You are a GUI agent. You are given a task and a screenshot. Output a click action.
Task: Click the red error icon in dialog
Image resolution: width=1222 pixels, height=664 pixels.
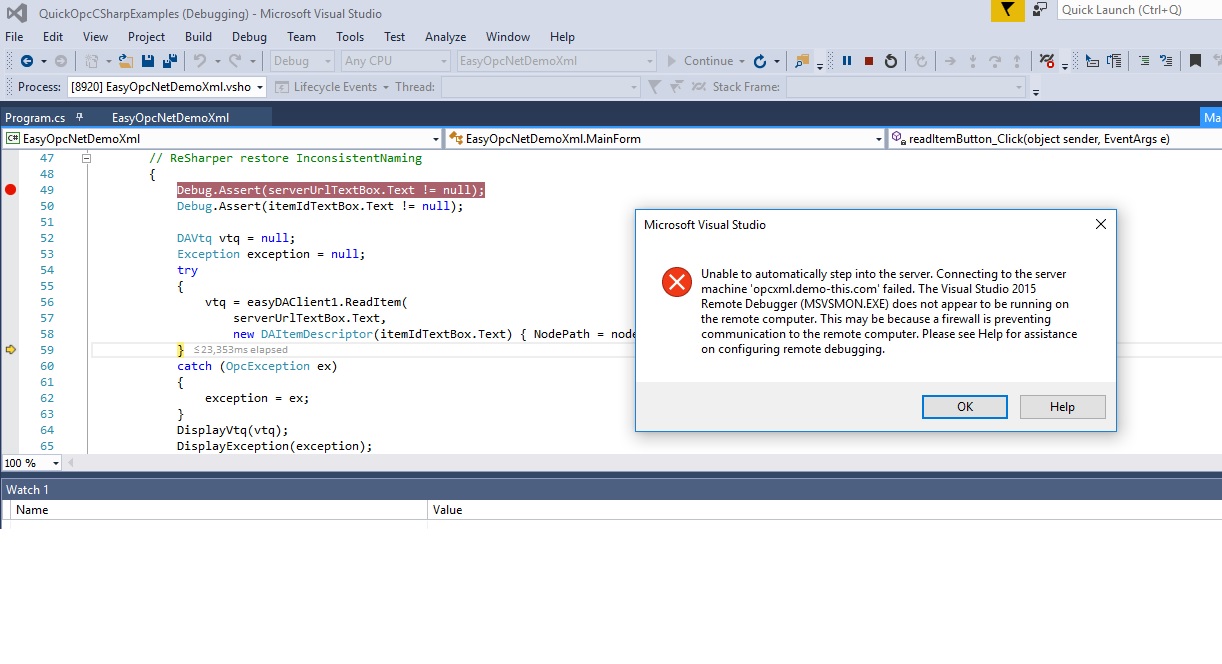coord(677,282)
